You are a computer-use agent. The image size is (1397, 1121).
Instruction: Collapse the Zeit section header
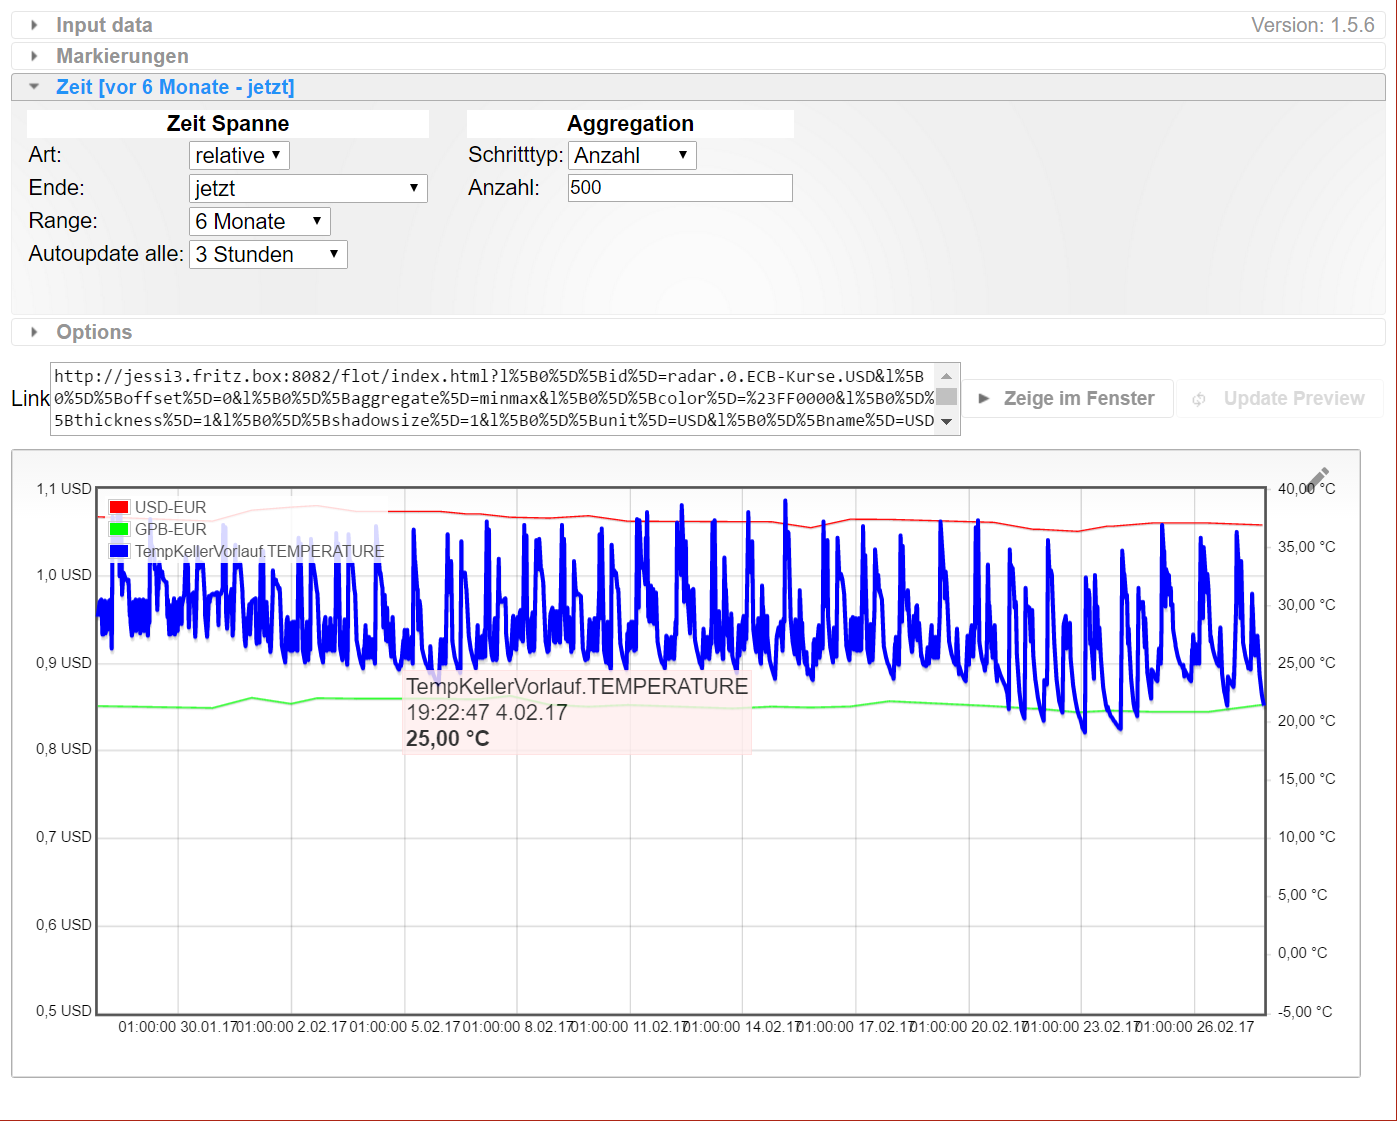pyautogui.click(x=698, y=87)
